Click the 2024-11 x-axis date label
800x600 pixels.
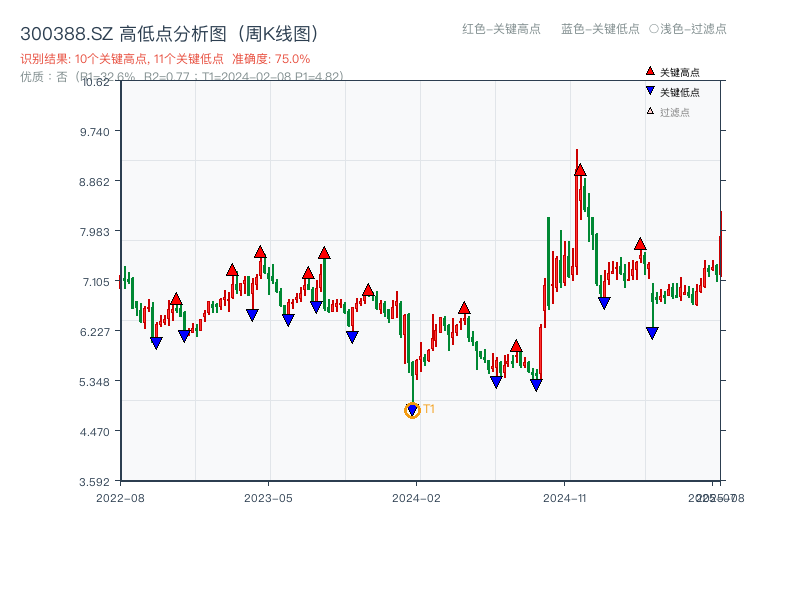click(564, 497)
